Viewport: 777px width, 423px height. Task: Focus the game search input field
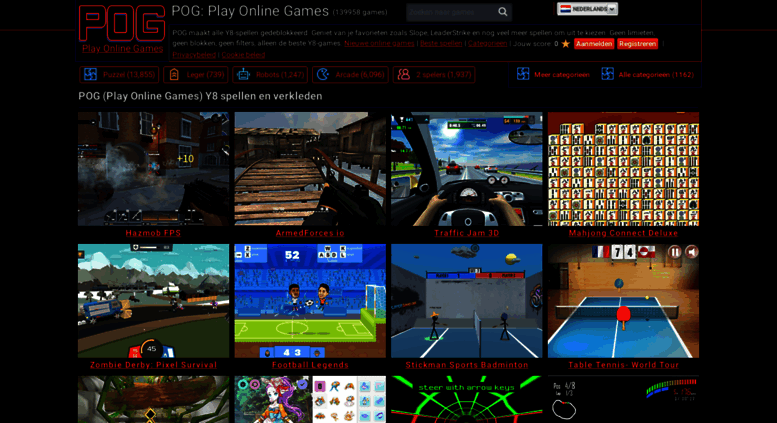(x=450, y=12)
